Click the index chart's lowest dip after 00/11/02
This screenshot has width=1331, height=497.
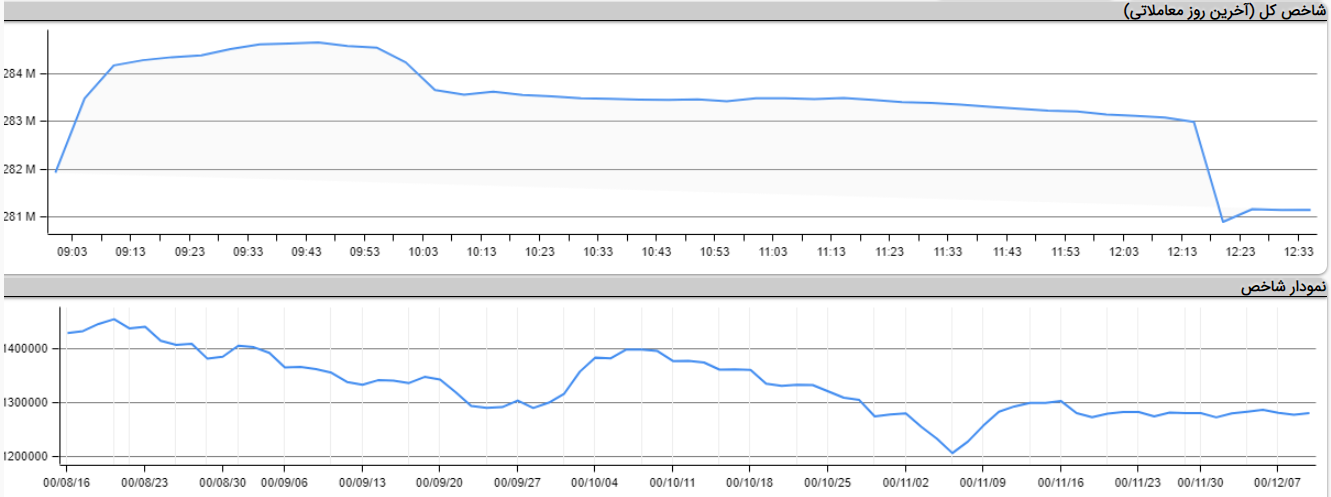(x=952, y=453)
